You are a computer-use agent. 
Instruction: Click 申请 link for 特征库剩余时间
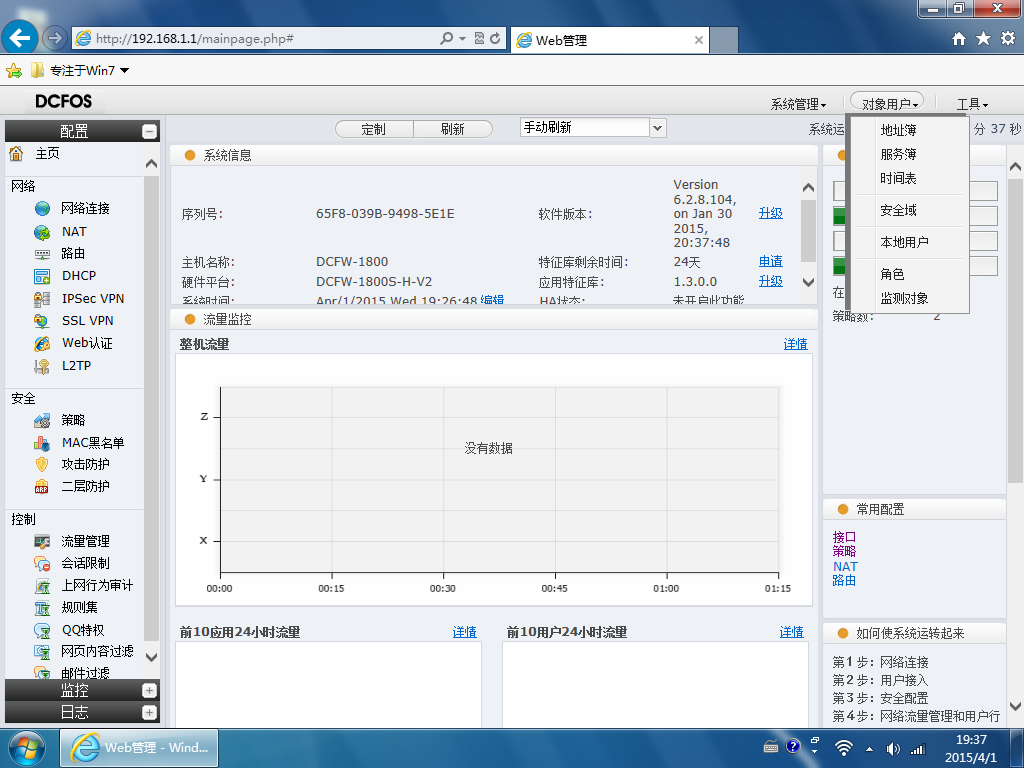[771, 261]
